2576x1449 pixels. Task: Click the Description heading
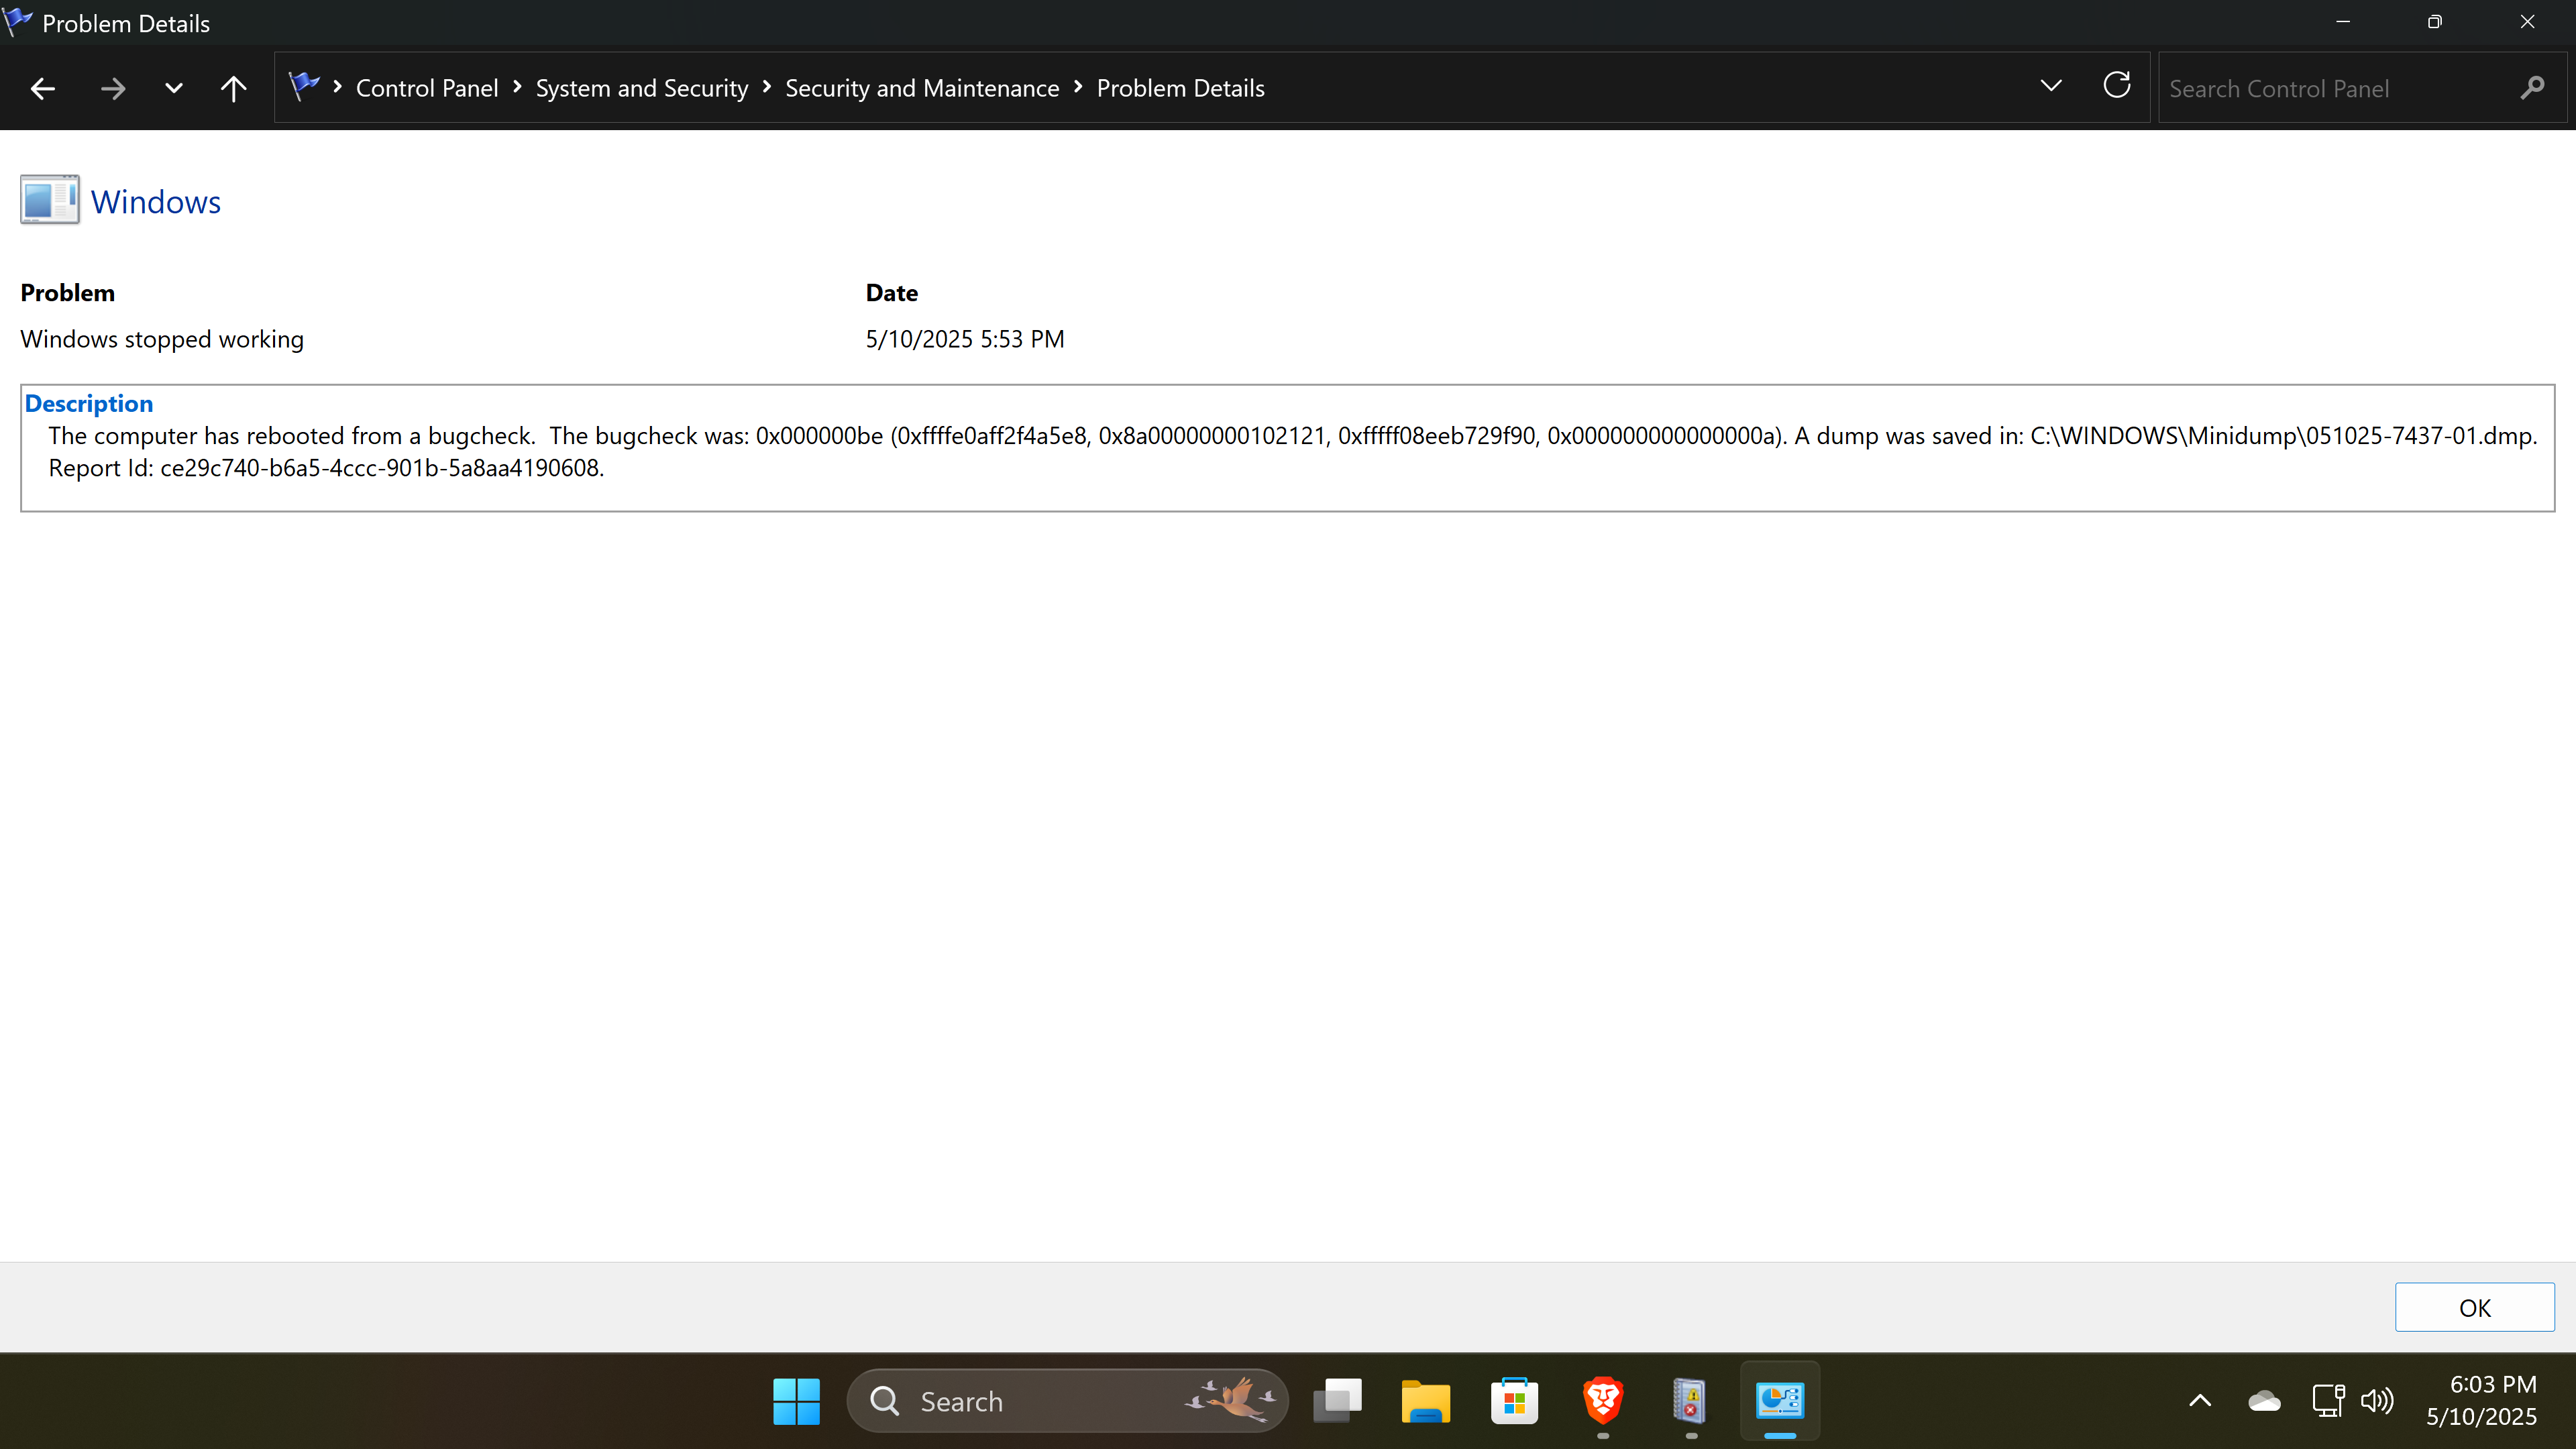click(89, 403)
